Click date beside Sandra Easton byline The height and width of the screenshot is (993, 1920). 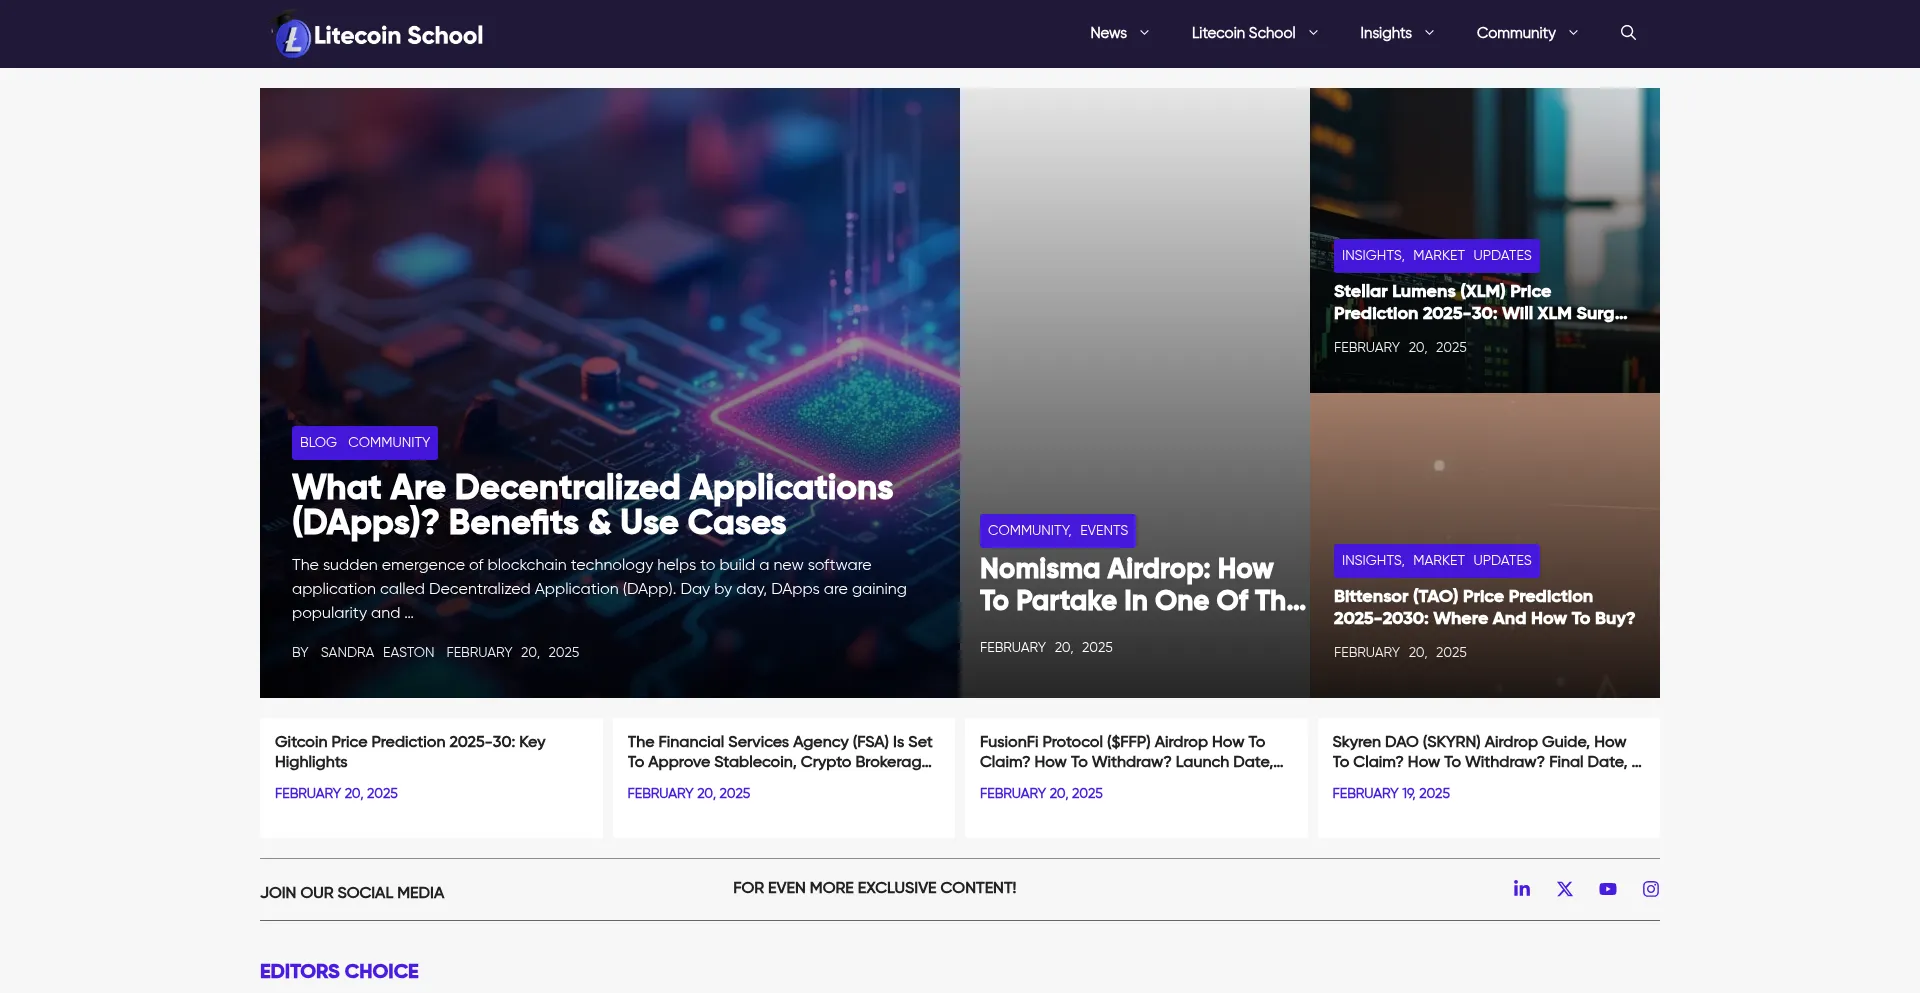click(513, 652)
